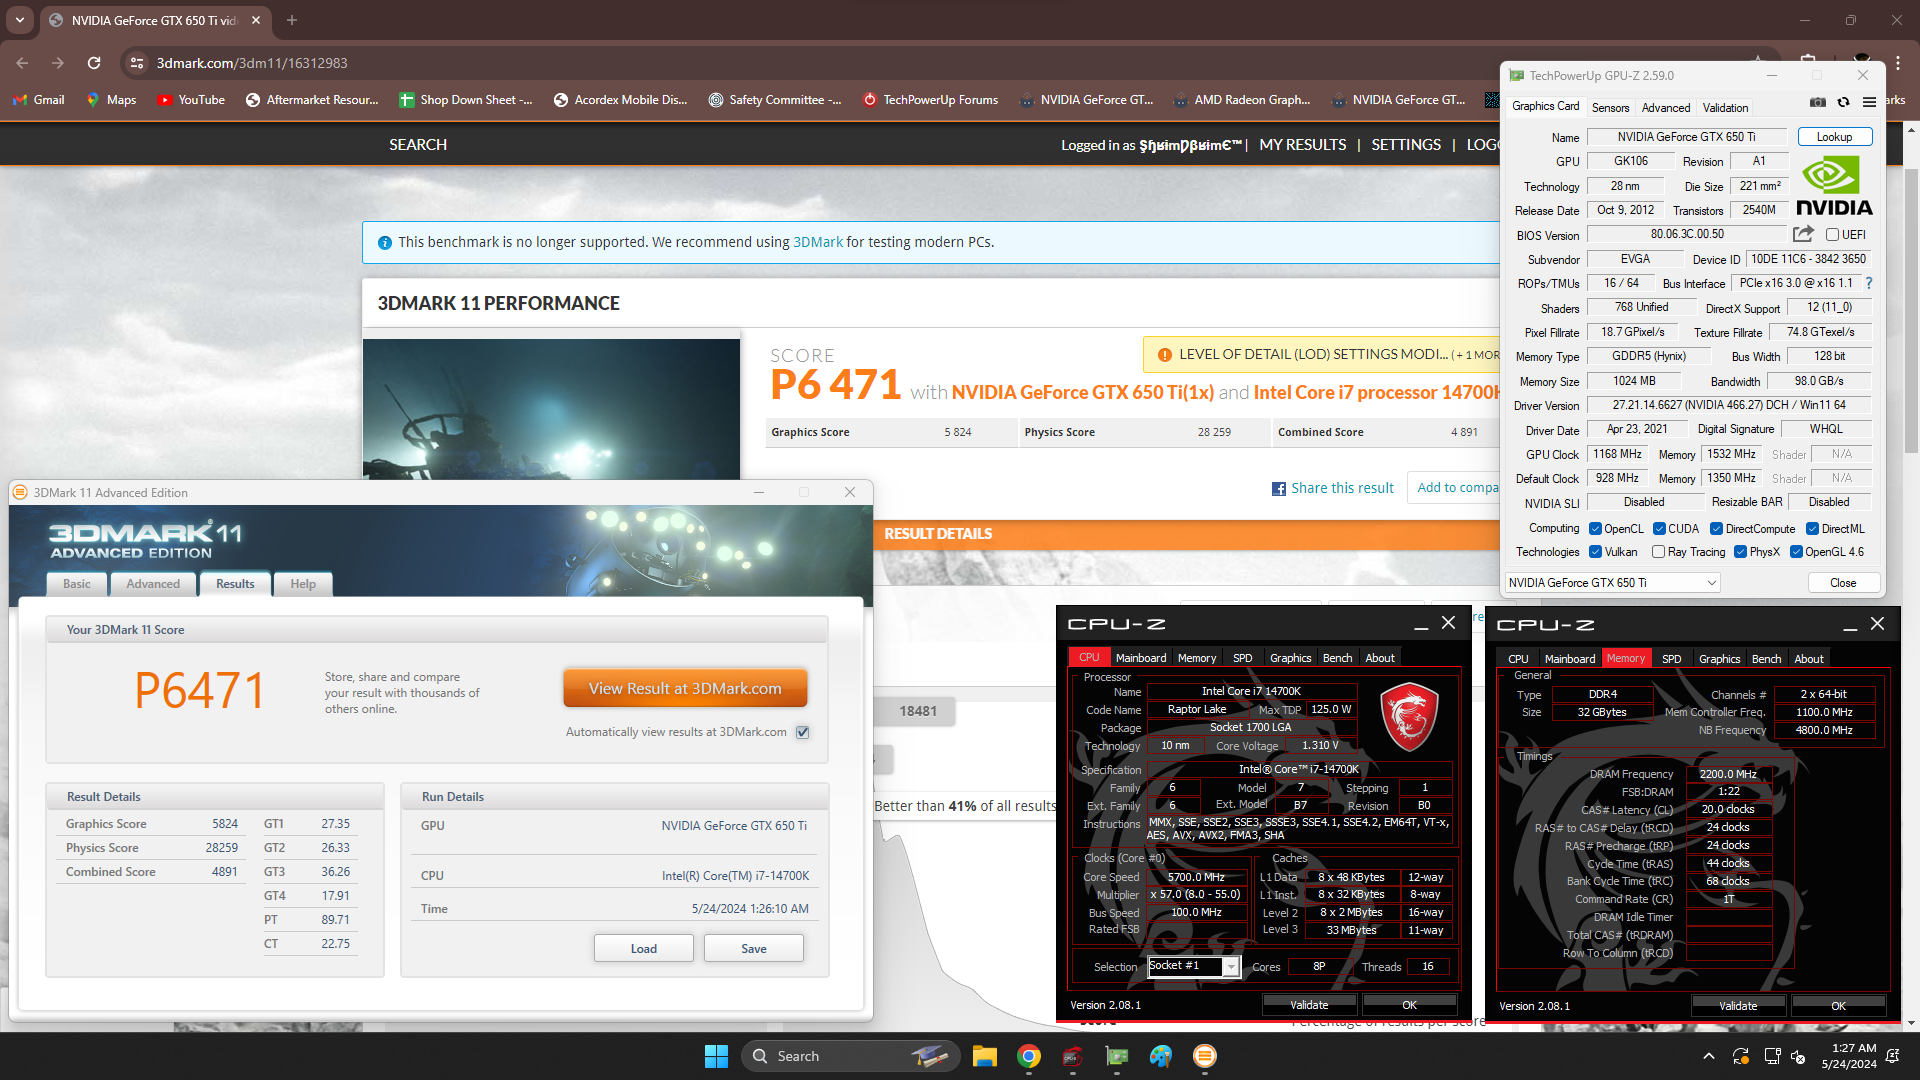
Task: Click the LOD warning exclamation icon
Action: tap(1164, 355)
